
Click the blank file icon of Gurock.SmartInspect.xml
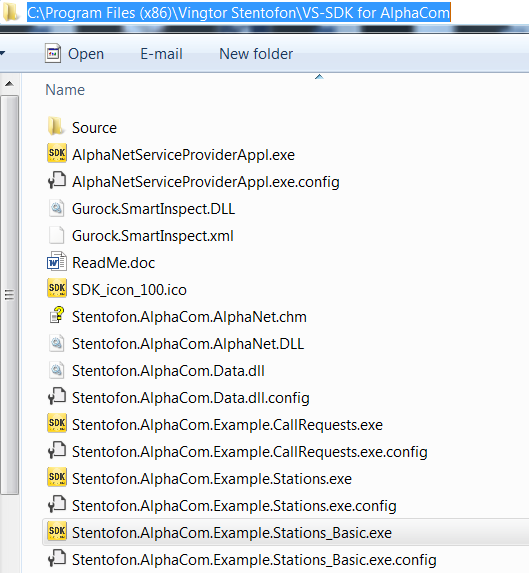click(x=57, y=235)
